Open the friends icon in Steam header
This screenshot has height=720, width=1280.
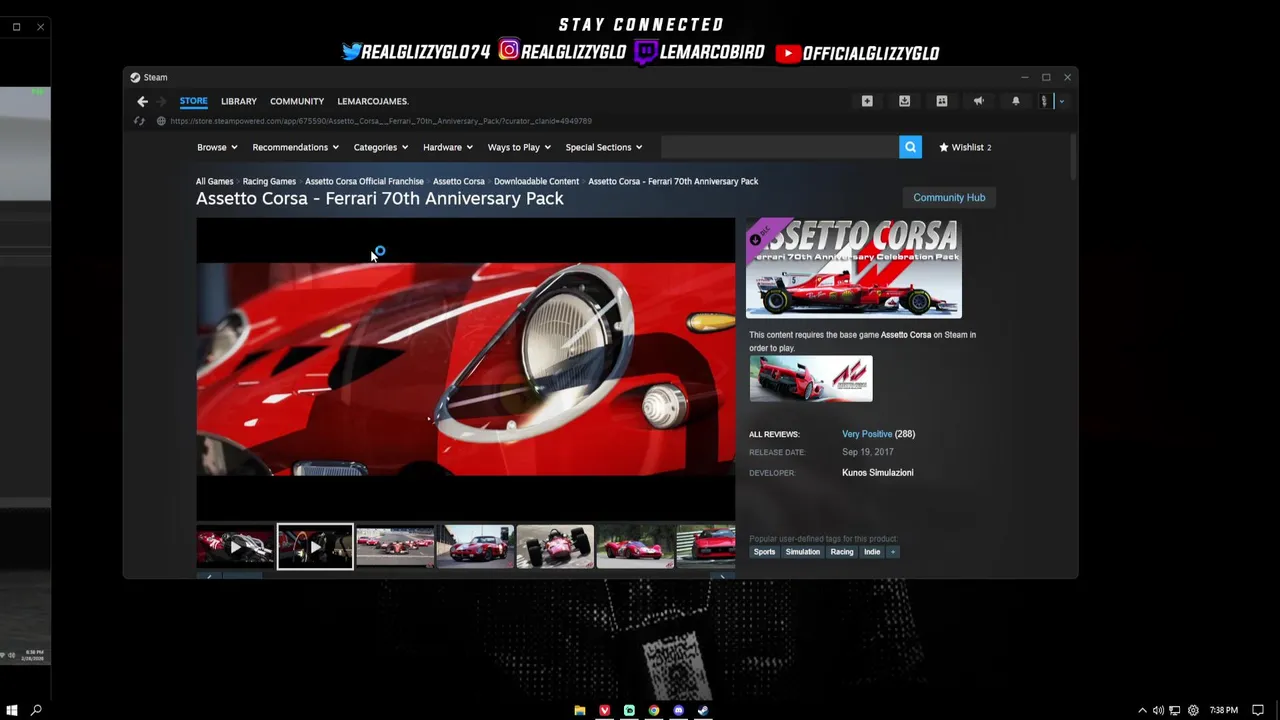[941, 101]
